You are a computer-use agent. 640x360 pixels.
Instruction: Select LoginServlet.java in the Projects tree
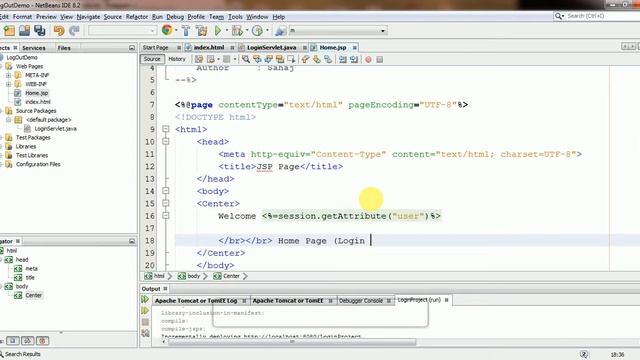coord(55,129)
